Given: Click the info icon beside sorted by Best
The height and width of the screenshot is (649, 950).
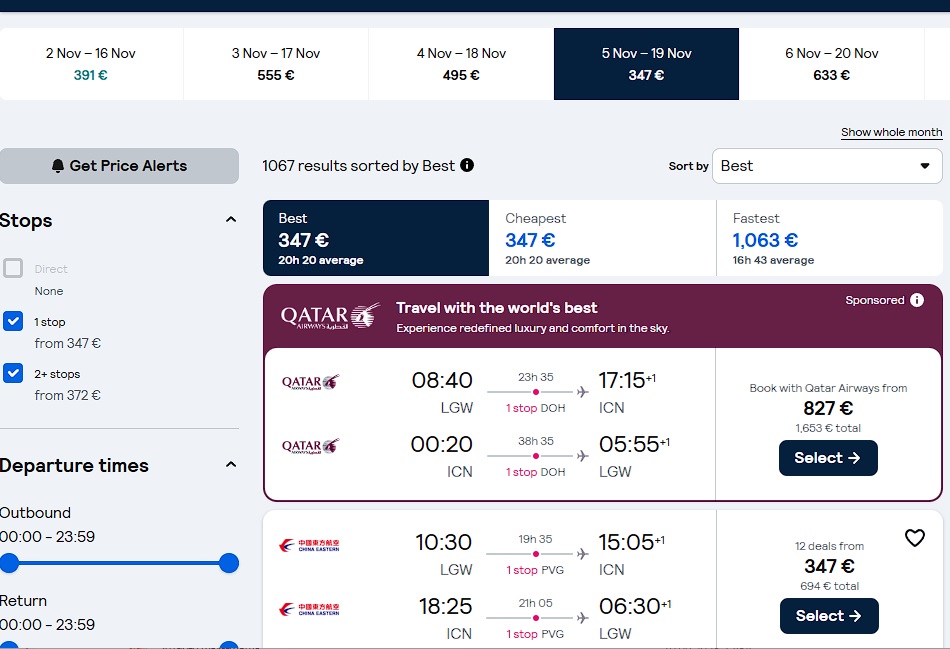Looking at the screenshot, I should click(467, 165).
